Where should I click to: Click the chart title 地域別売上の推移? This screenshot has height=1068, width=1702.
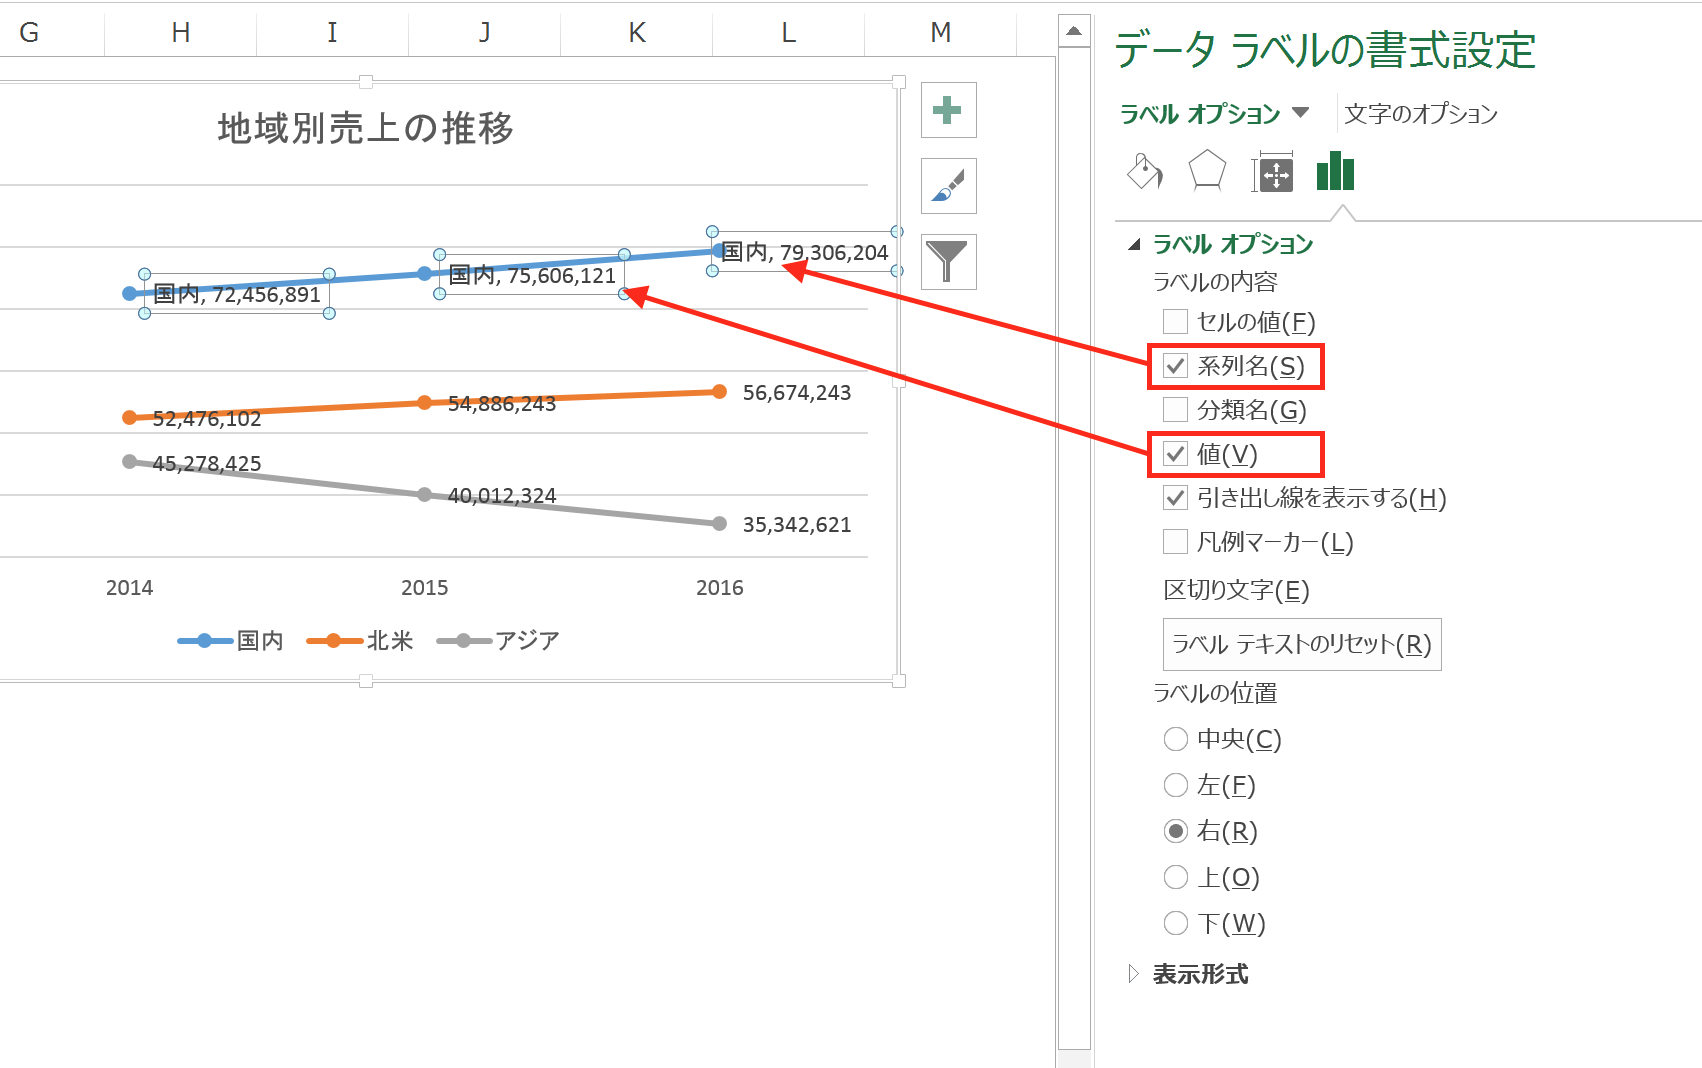pos(366,128)
